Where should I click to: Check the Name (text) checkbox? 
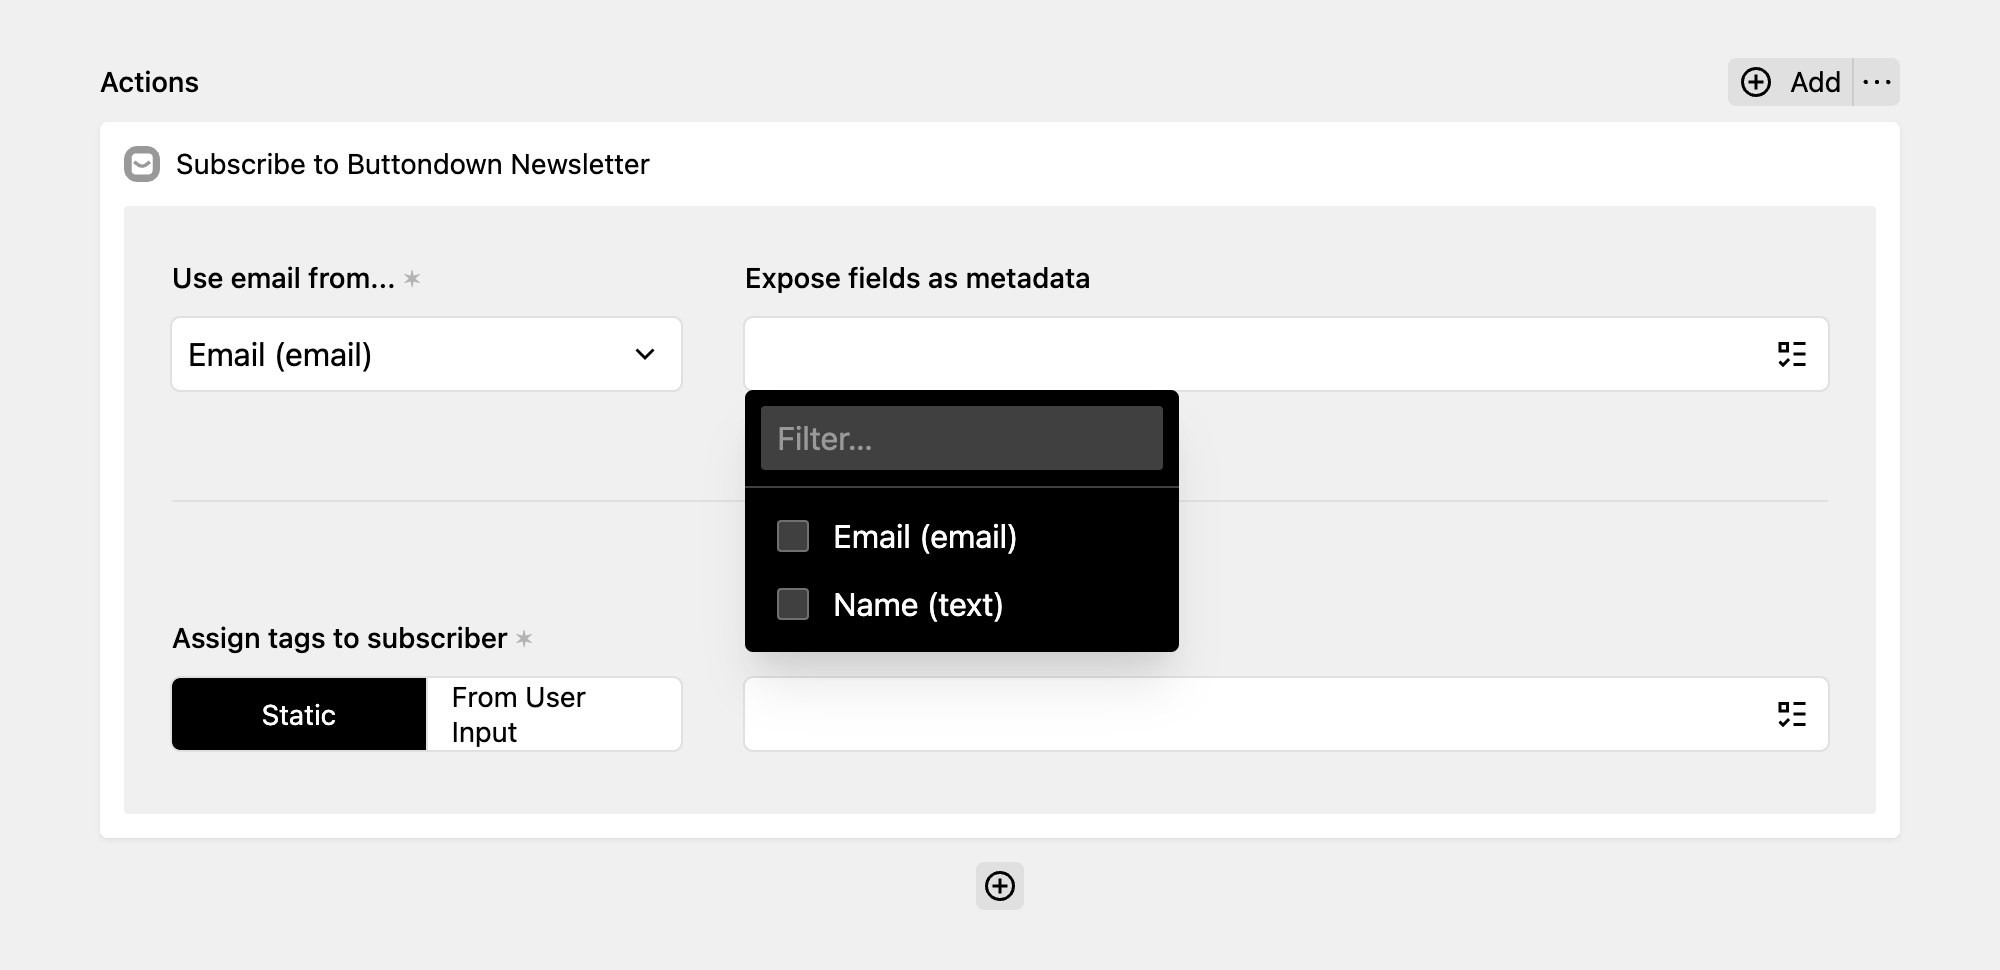point(793,604)
